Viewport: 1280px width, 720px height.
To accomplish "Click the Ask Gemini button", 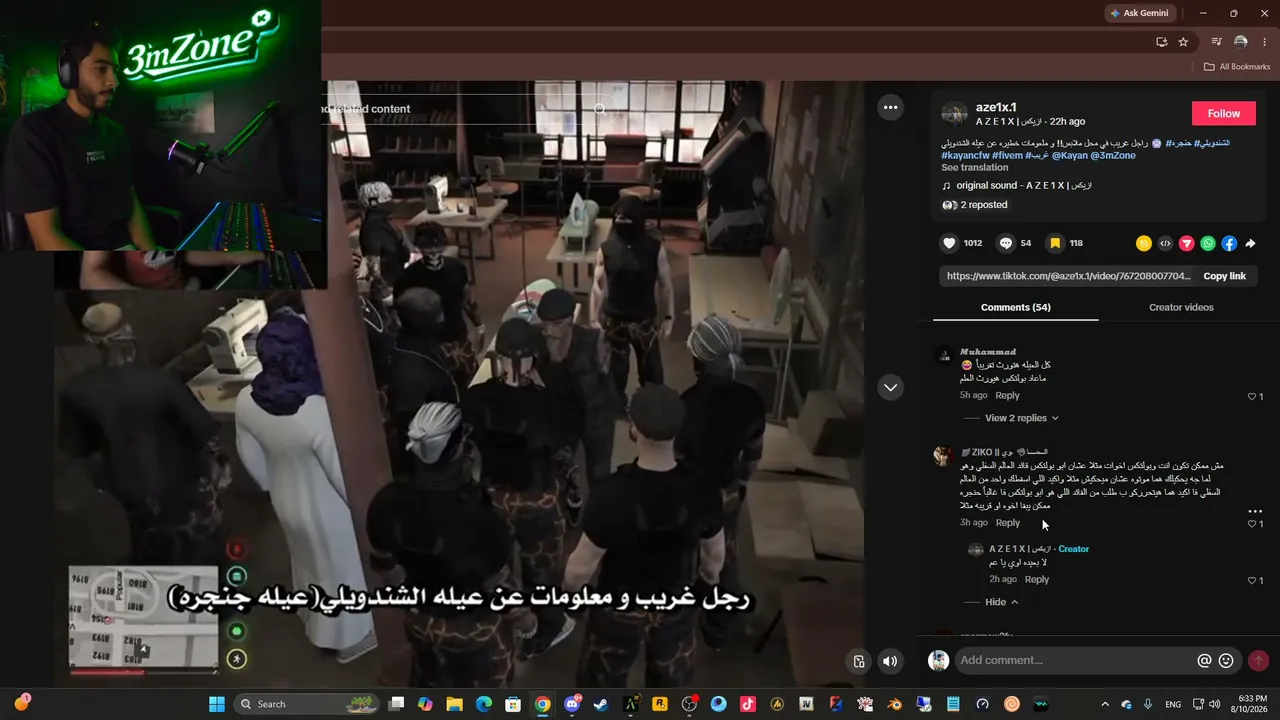I will point(1139,13).
